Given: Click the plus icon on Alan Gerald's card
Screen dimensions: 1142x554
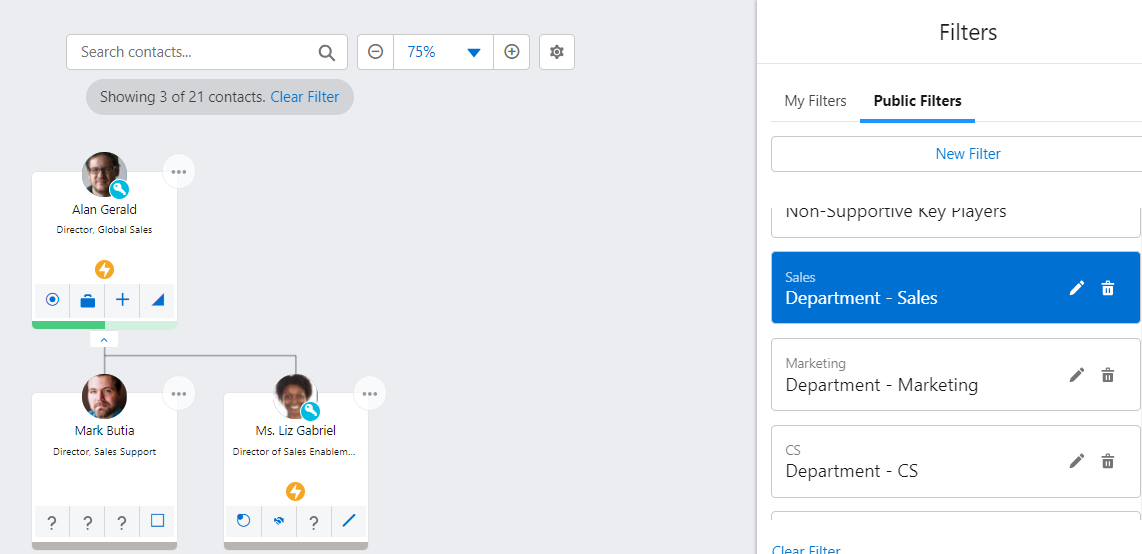Looking at the screenshot, I should coord(122,300).
